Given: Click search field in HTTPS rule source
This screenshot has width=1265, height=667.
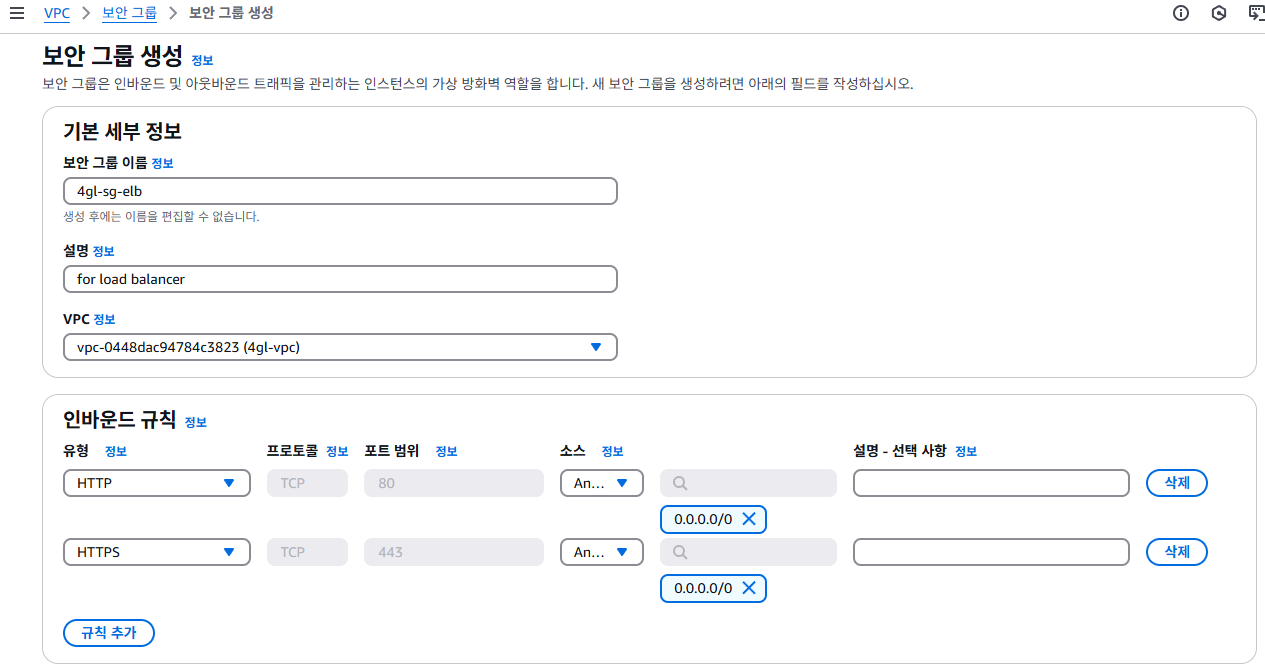Looking at the screenshot, I should tap(748, 552).
